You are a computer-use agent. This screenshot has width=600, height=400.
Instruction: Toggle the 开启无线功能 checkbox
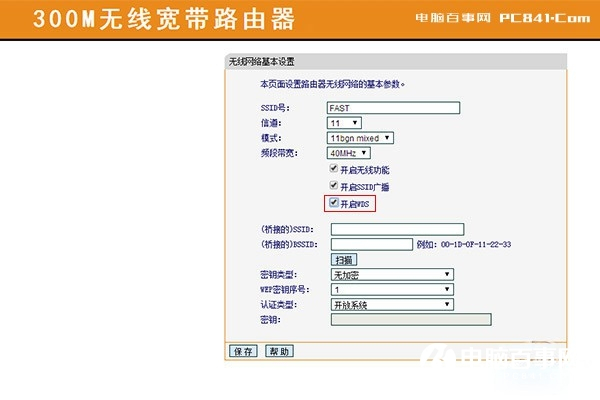tap(334, 168)
